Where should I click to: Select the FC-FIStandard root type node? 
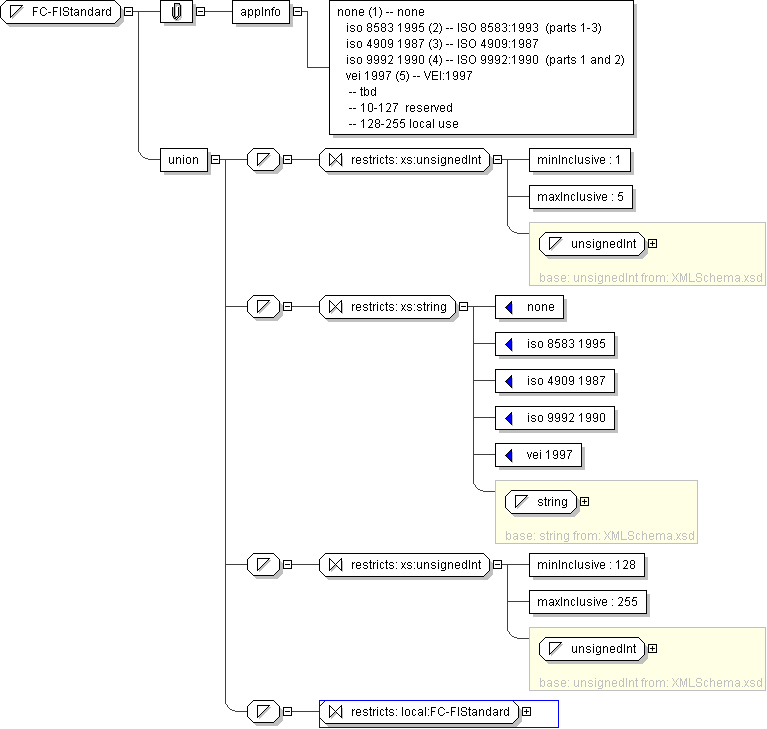pos(62,12)
